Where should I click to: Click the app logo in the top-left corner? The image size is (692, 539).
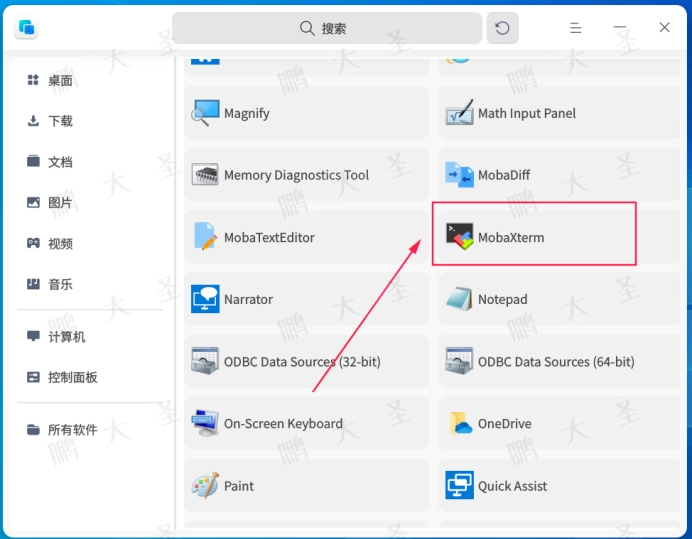[x=26, y=27]
